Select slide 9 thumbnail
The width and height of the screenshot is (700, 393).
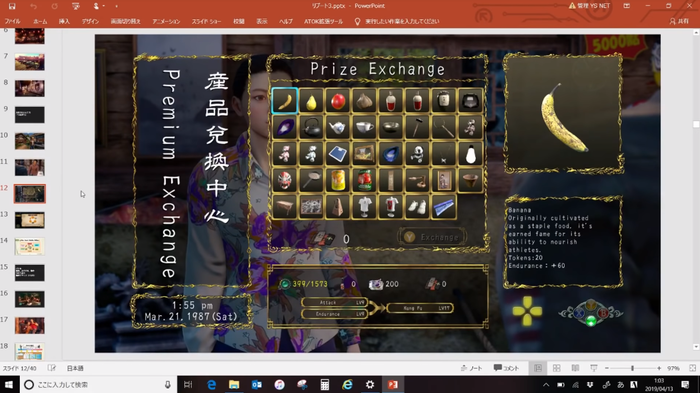[x=29, y=114]
